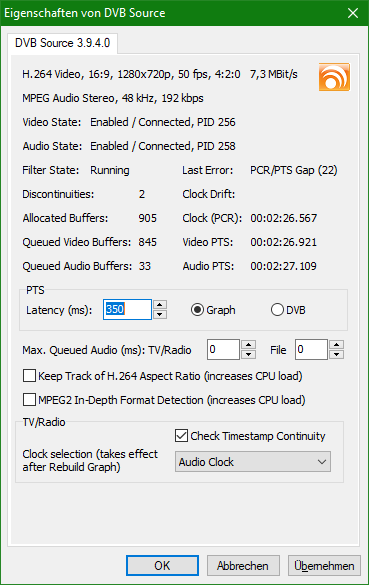Close the Eigenschaften von DVB Source dialog
This screenshot has width=369, height=585.
point(353,13)
